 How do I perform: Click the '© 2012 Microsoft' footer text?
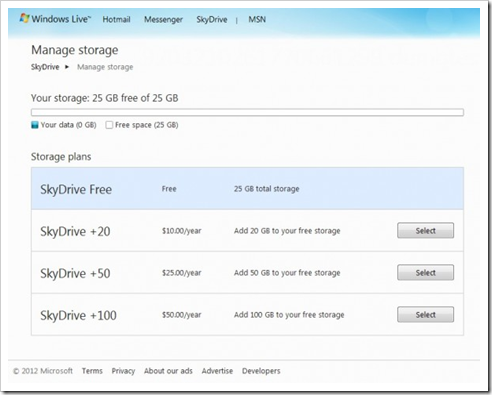[x=43, y=371]
